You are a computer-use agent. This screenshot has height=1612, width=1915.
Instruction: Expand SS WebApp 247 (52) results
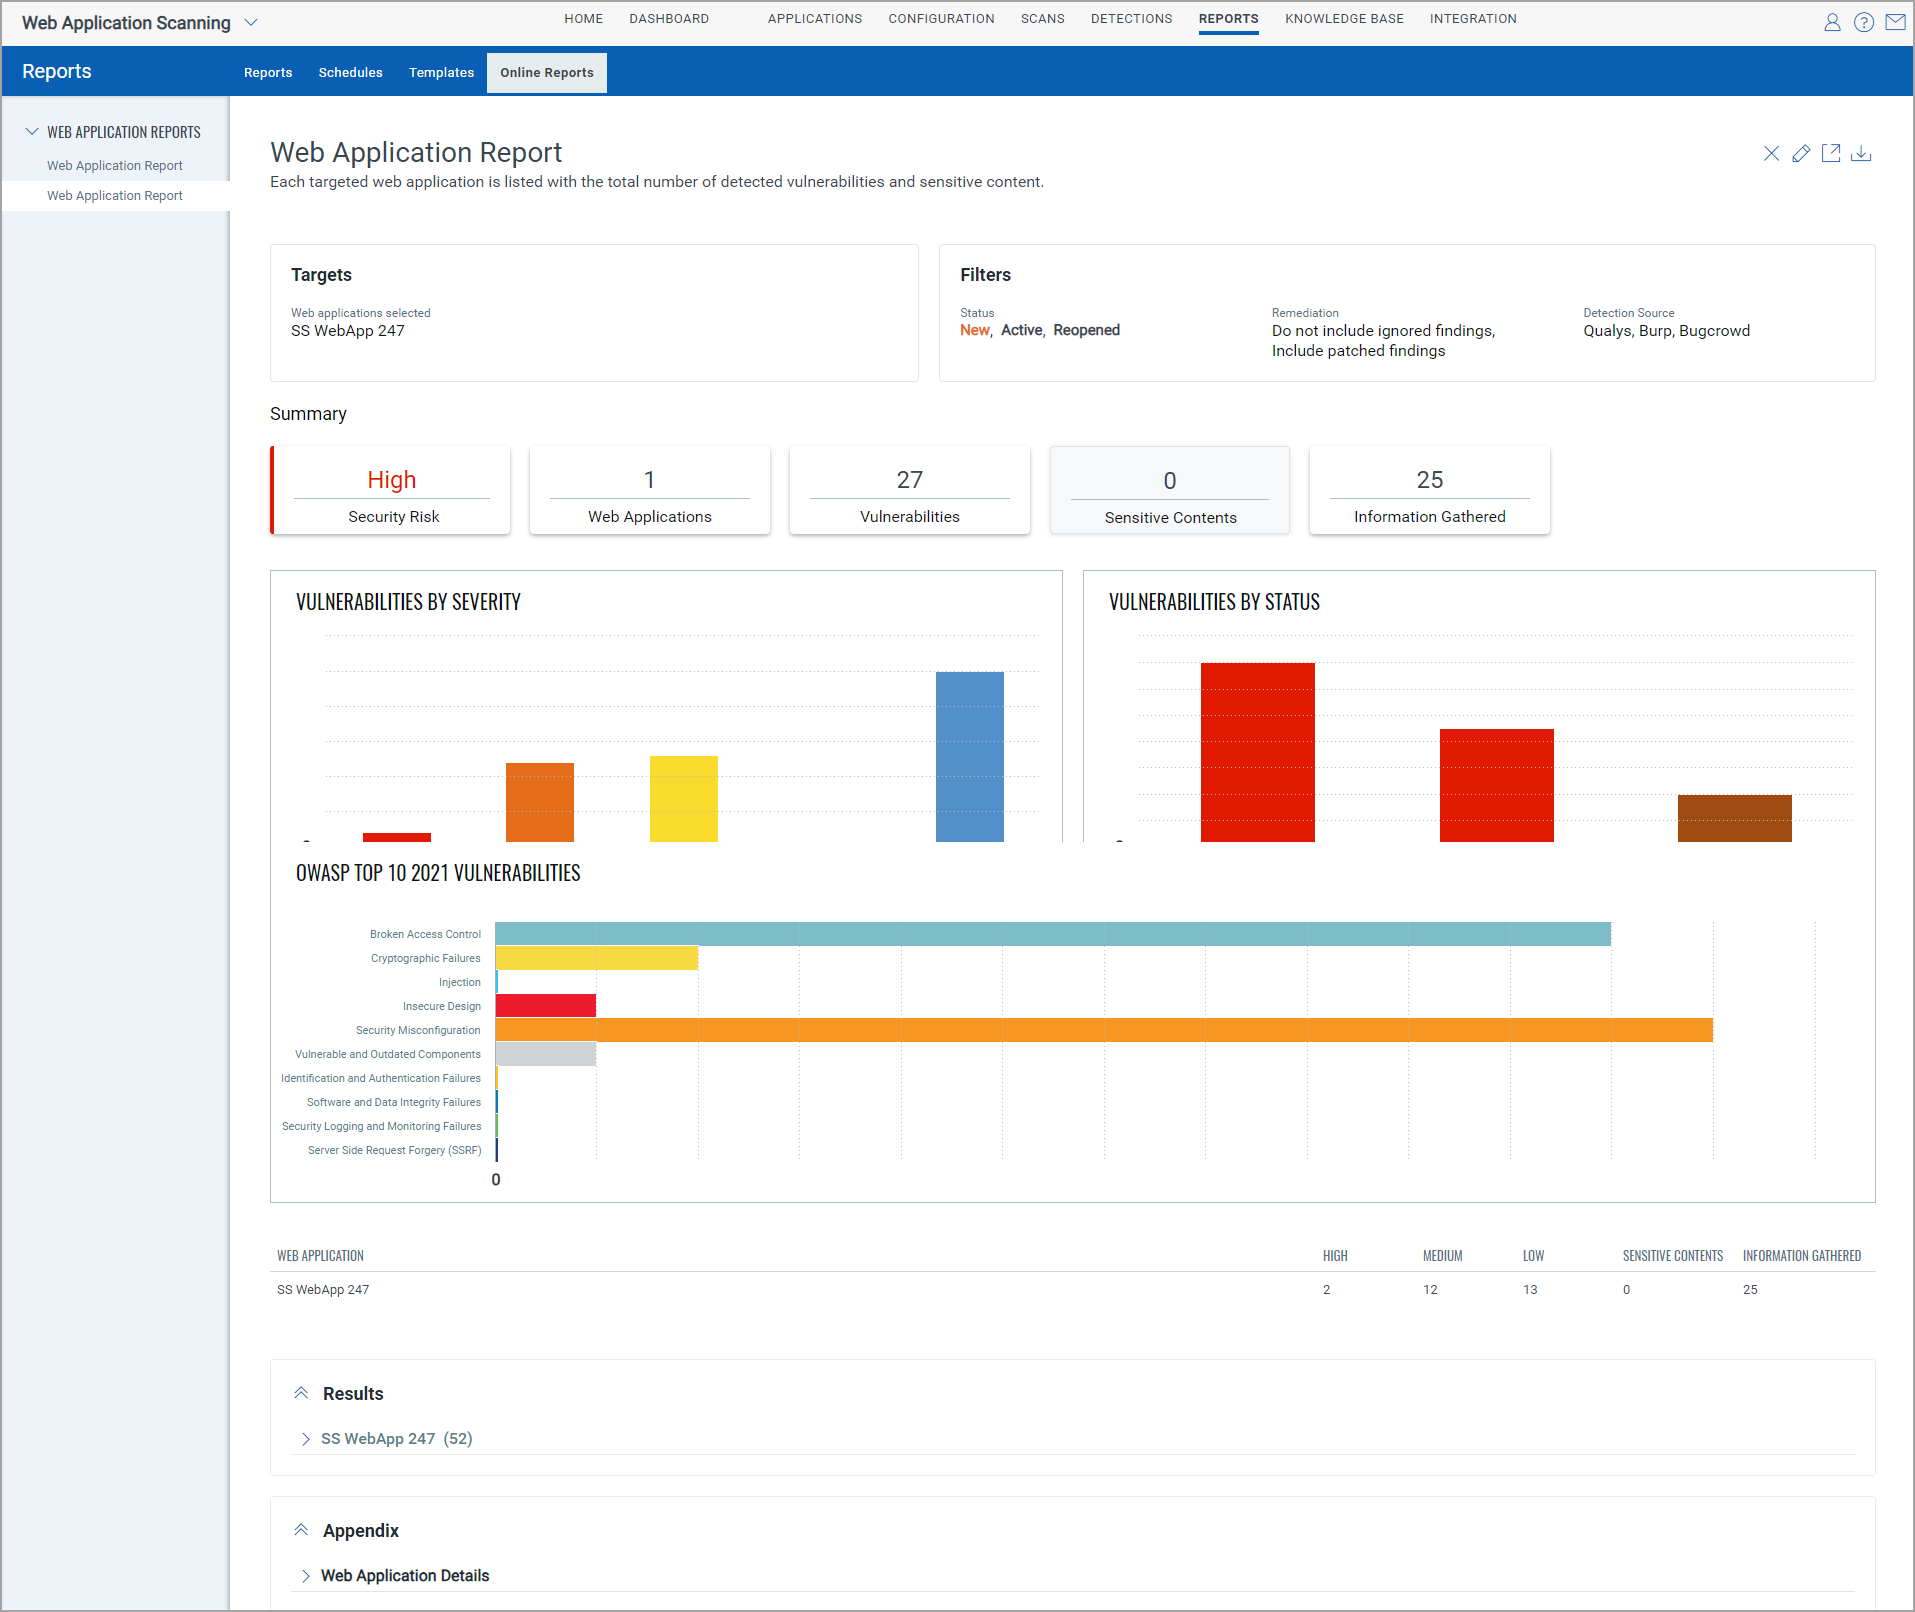coord(306,1438)
